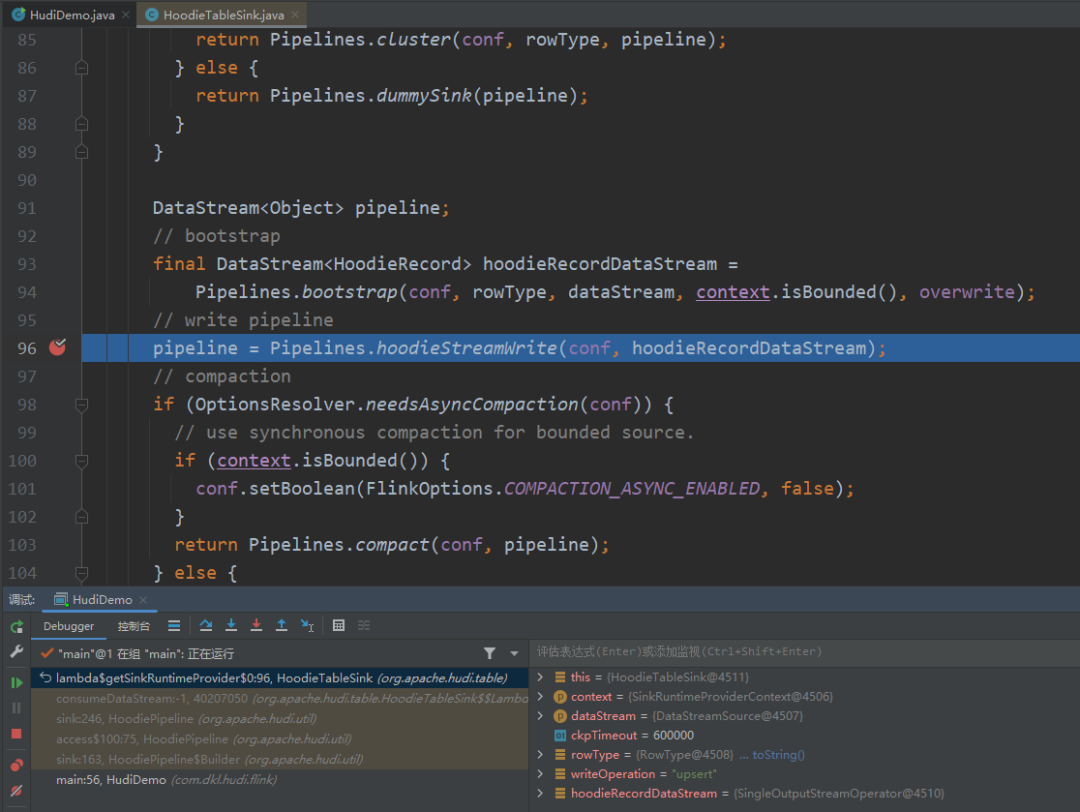The width and height of the screenshot is (1080, 812).
Task: Click the toString() link for rowType
Action: (778, 755)
